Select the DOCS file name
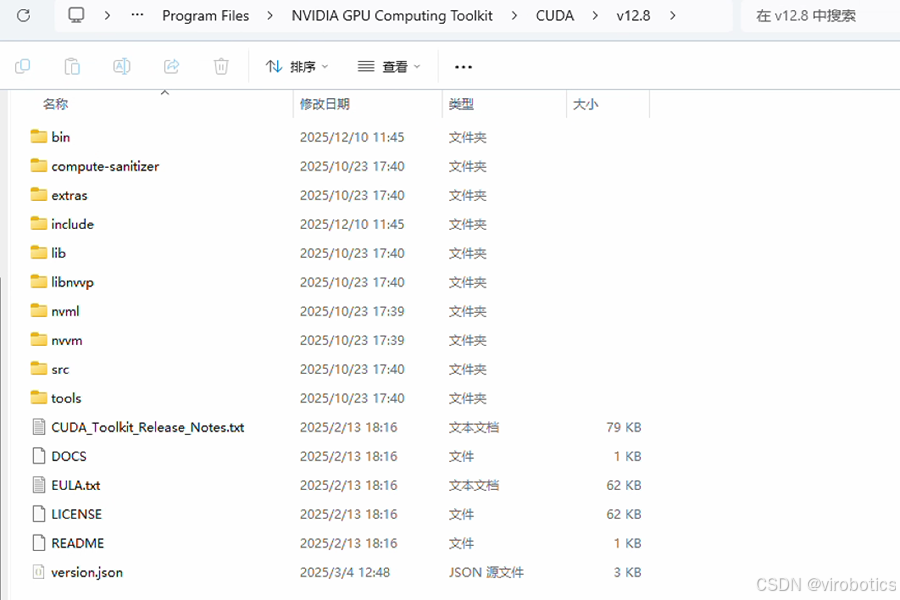900x600 pixels. (x=69, y=456)
